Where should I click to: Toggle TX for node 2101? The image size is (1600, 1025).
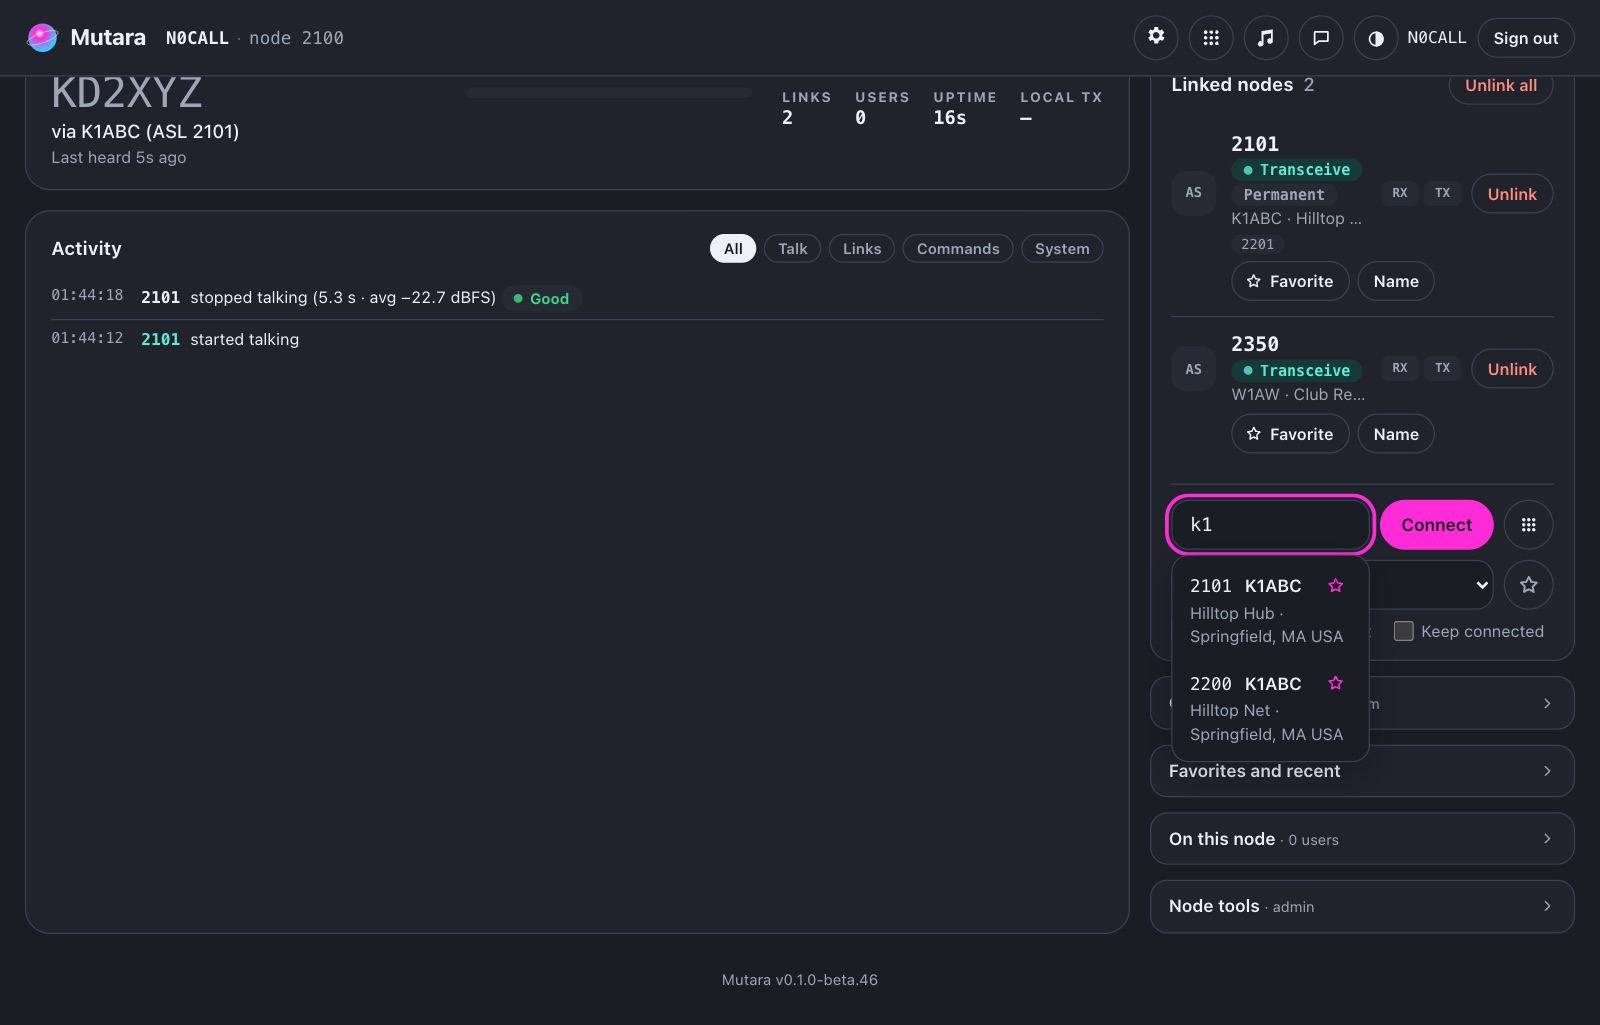pyautogui.click(x=1442, y=193)
